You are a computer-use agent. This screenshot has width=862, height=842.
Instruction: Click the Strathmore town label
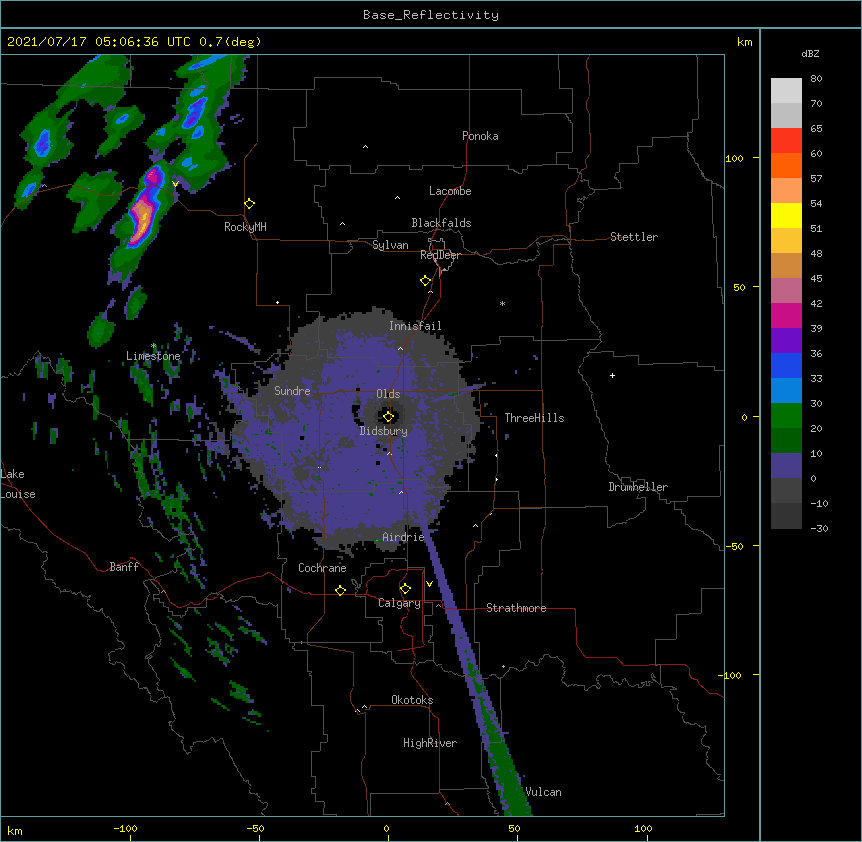(x=516, y=608)
